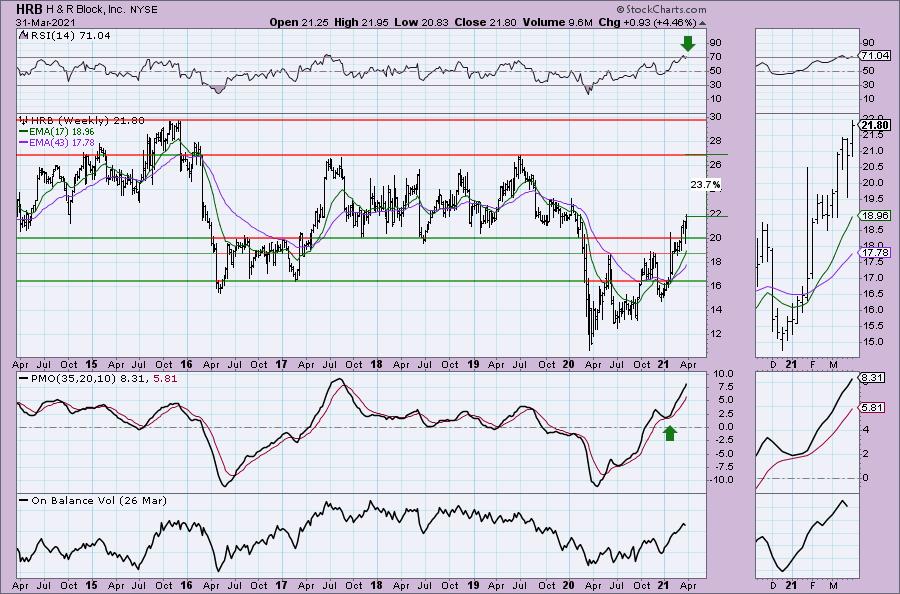
Task: Select the 'EMA(43) 17.78' legend text
Action: (x=61, y=142)
